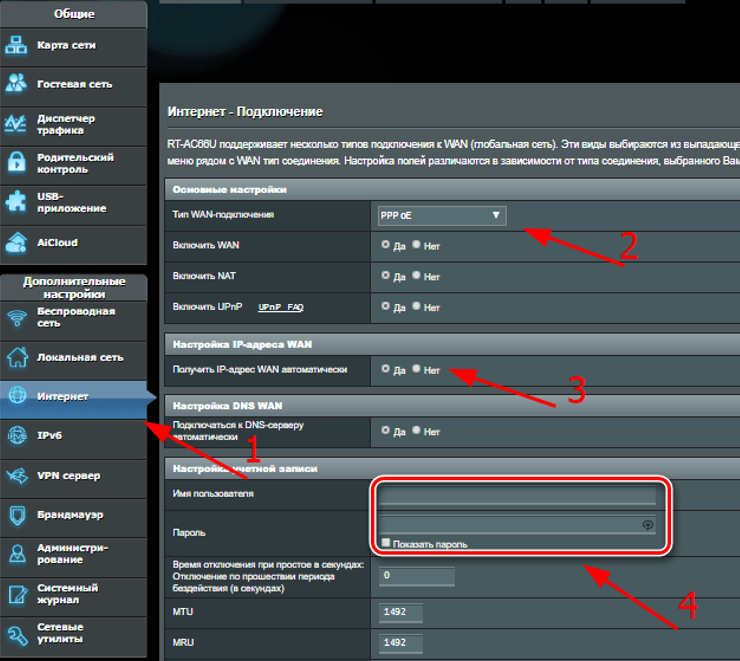740x661 pixels.
Task: Open IPv6 settings page
Action: pos(73,439)
